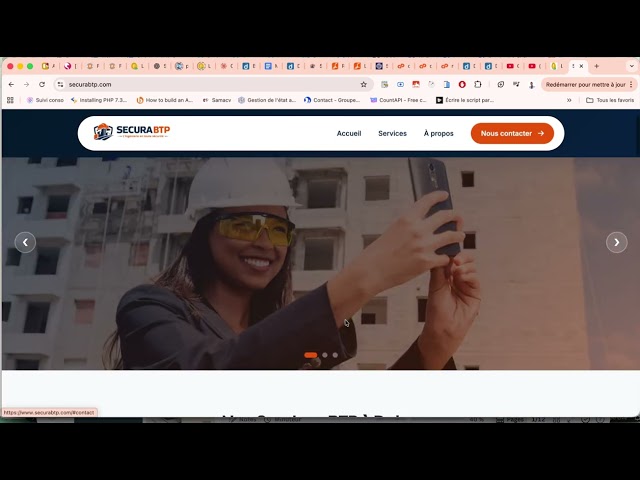Jump to the third carousel dot

[335, 355]
